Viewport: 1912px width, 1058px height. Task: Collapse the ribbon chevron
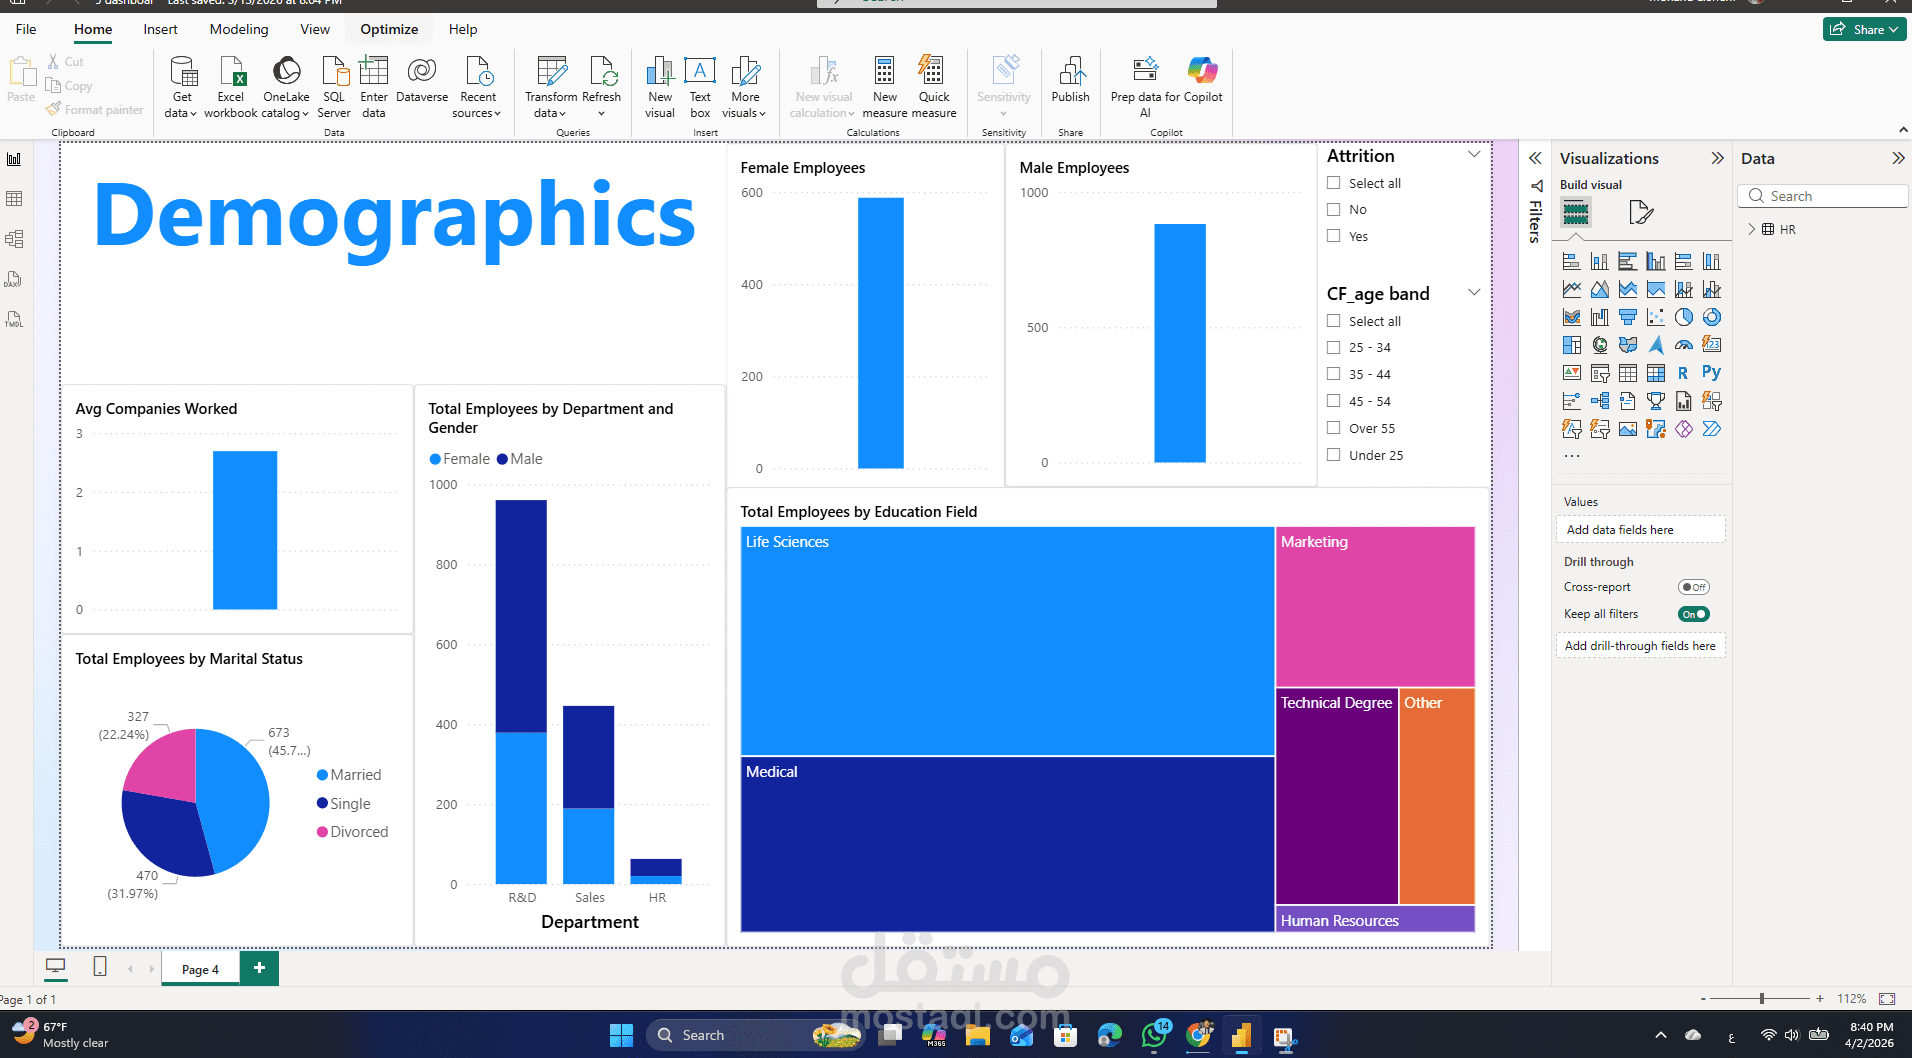[1902, 130]
